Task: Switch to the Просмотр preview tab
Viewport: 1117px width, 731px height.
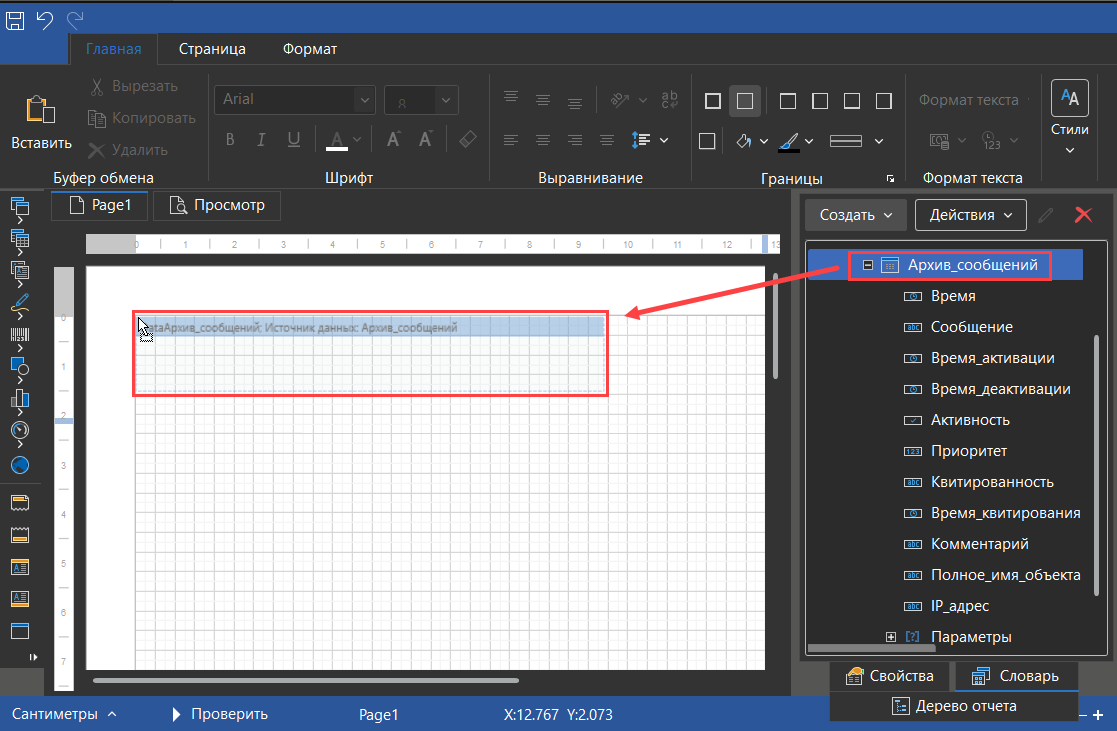Action: click(217, 205)
